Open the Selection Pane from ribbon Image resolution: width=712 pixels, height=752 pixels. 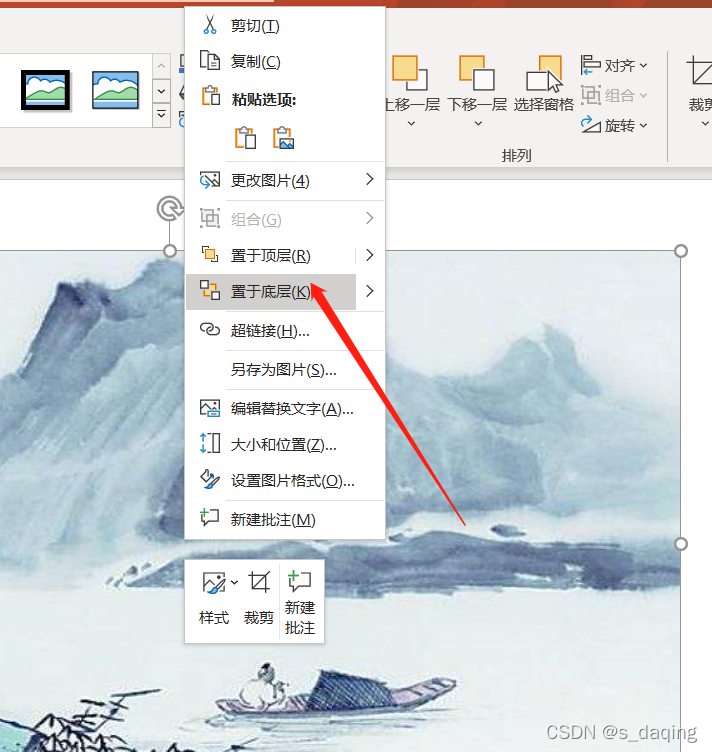click(x=544, y=83)
